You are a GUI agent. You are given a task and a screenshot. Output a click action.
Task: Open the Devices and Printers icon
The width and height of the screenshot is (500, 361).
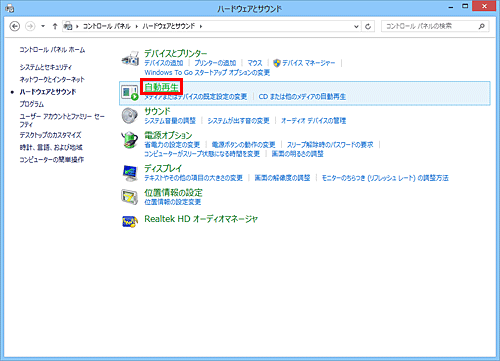130,59
